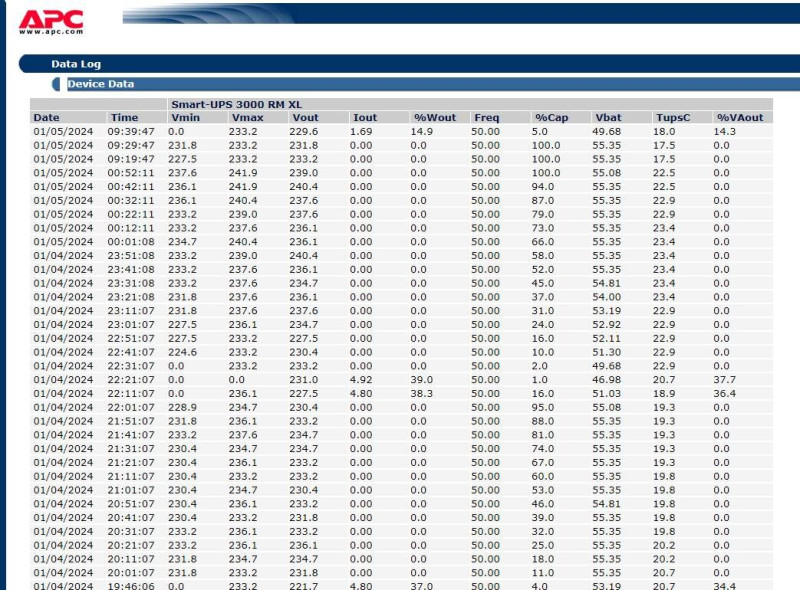Select the time 22:21:07 cell

(x=131, y=380)
